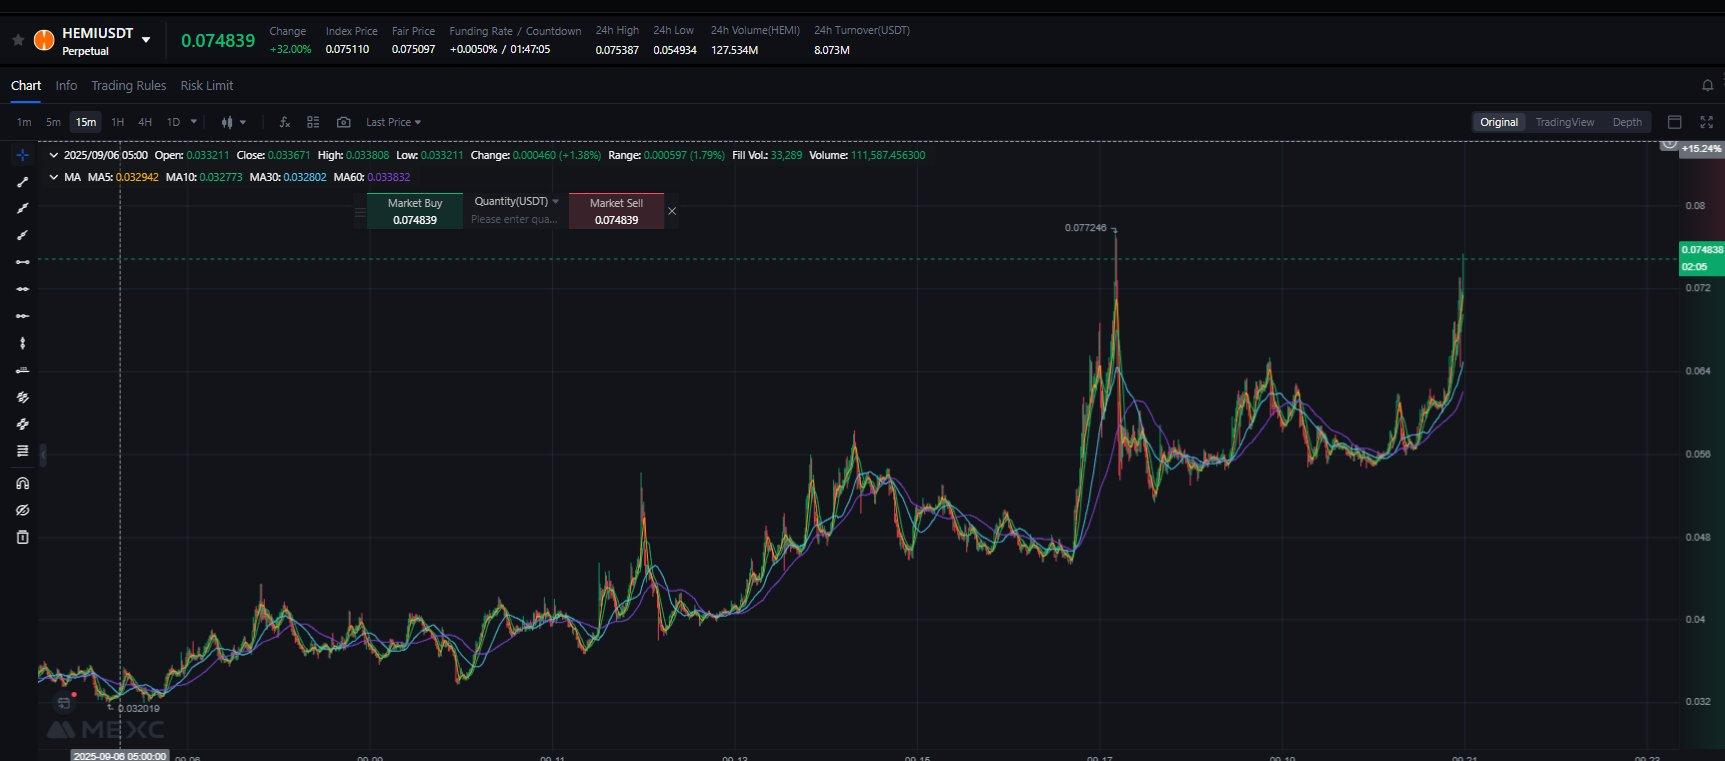This screenshot has height=761, width=1725.
Task: Switch chart to Depth view
Action: pos(1626,122)
